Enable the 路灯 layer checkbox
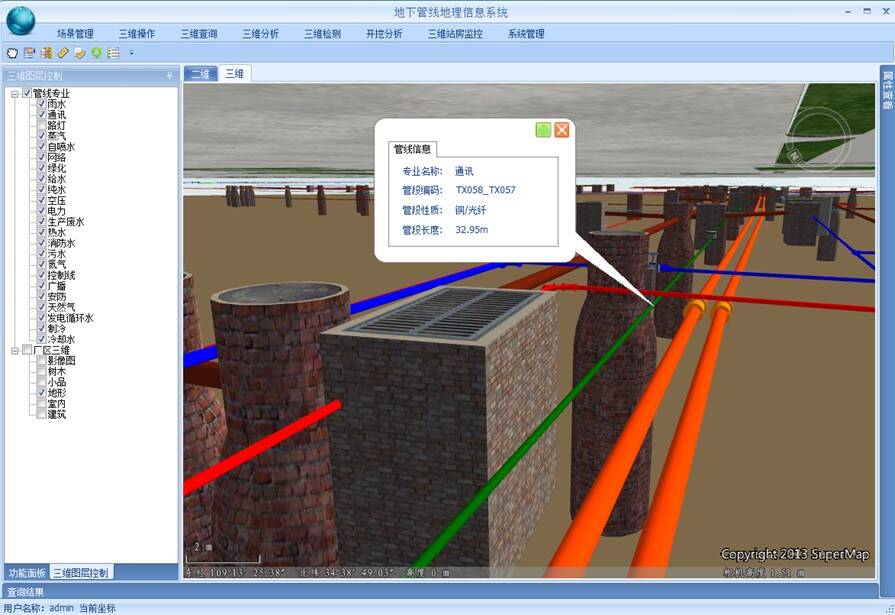 click(x=42, y=126)
